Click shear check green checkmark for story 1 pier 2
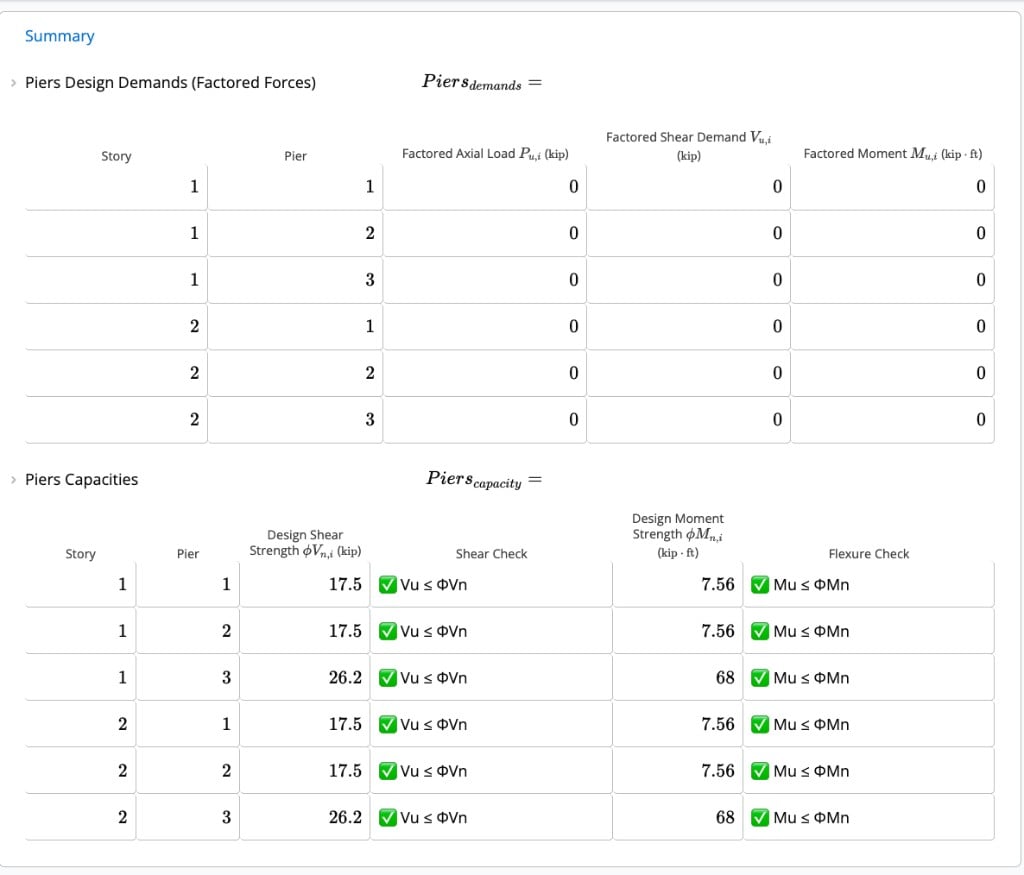 tap(388, 631)
